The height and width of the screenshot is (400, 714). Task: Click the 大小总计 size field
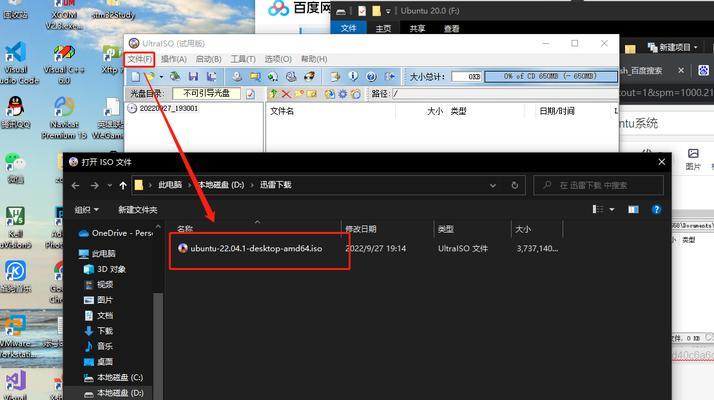pyautogui.click(x=467, y=77)
